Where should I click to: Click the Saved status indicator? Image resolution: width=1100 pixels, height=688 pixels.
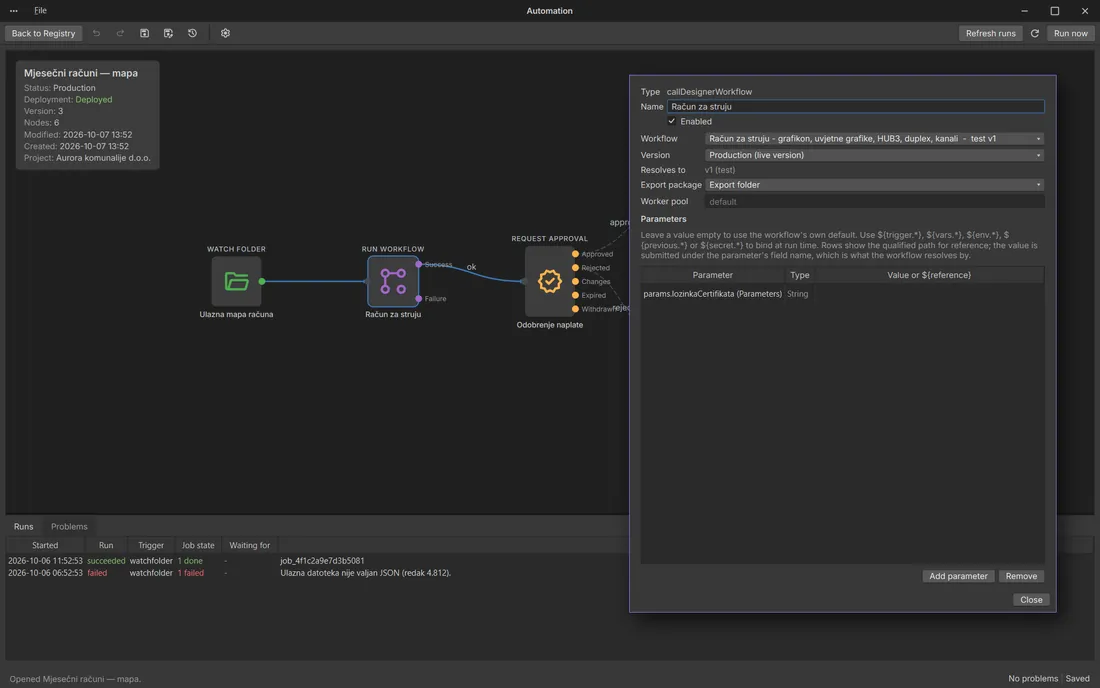pyautogui.click(x=1078, y=678)
